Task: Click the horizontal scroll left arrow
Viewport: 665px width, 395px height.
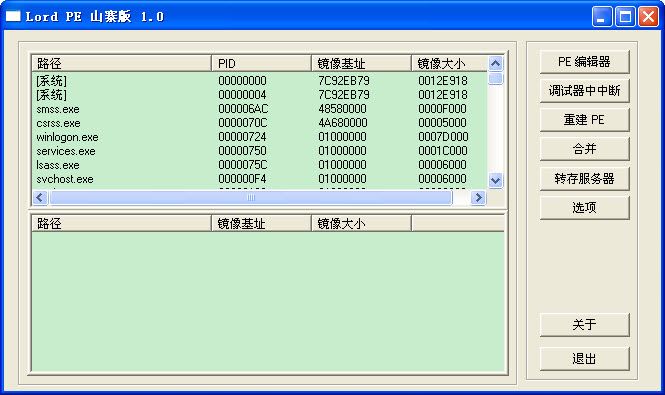Action: (40, 198)
